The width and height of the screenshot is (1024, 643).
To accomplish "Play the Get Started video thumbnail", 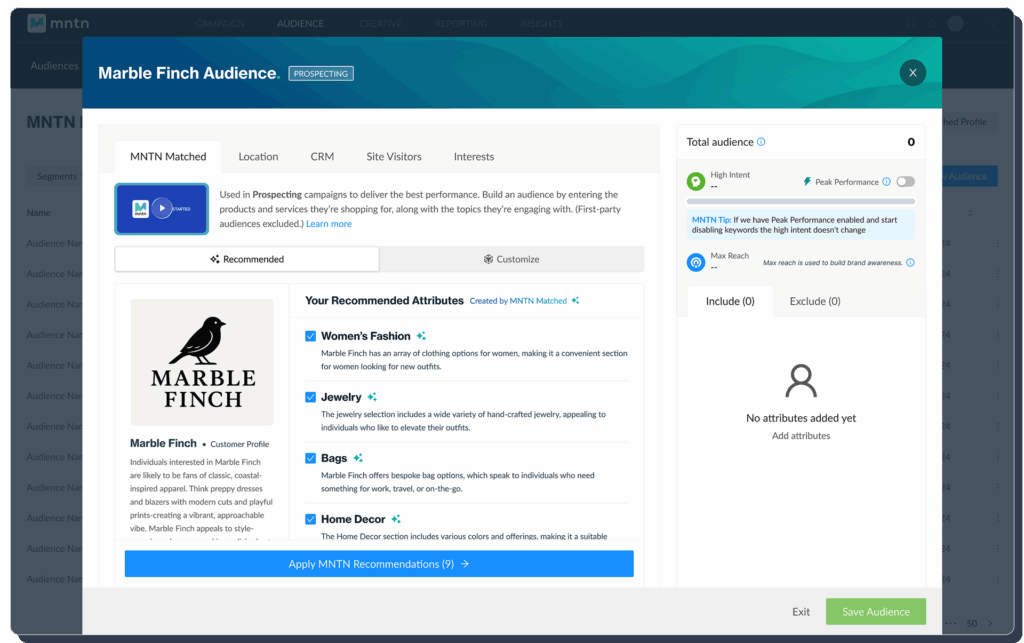I will [x=161, y=209].
